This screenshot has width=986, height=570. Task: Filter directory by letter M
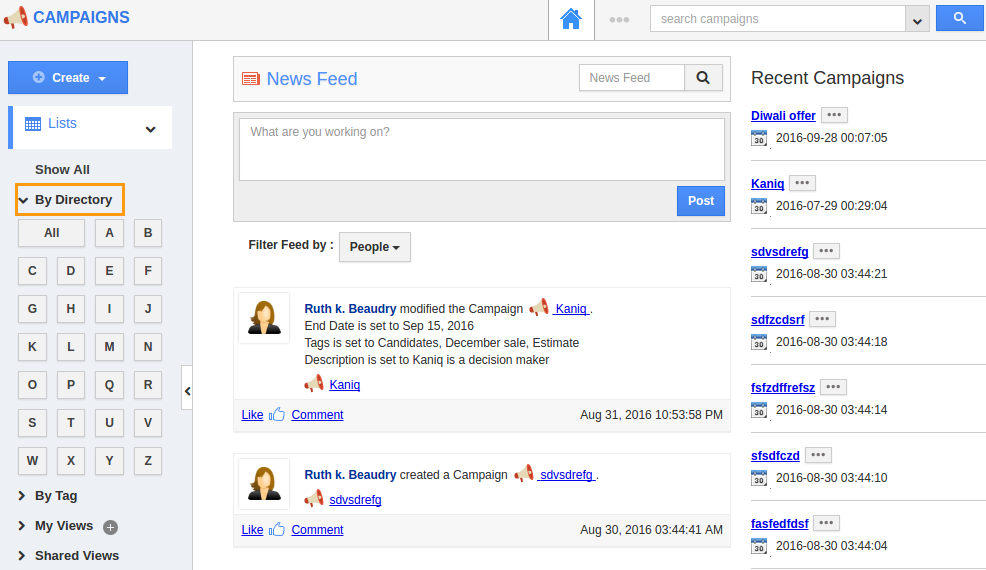click(x=109, y=347)
